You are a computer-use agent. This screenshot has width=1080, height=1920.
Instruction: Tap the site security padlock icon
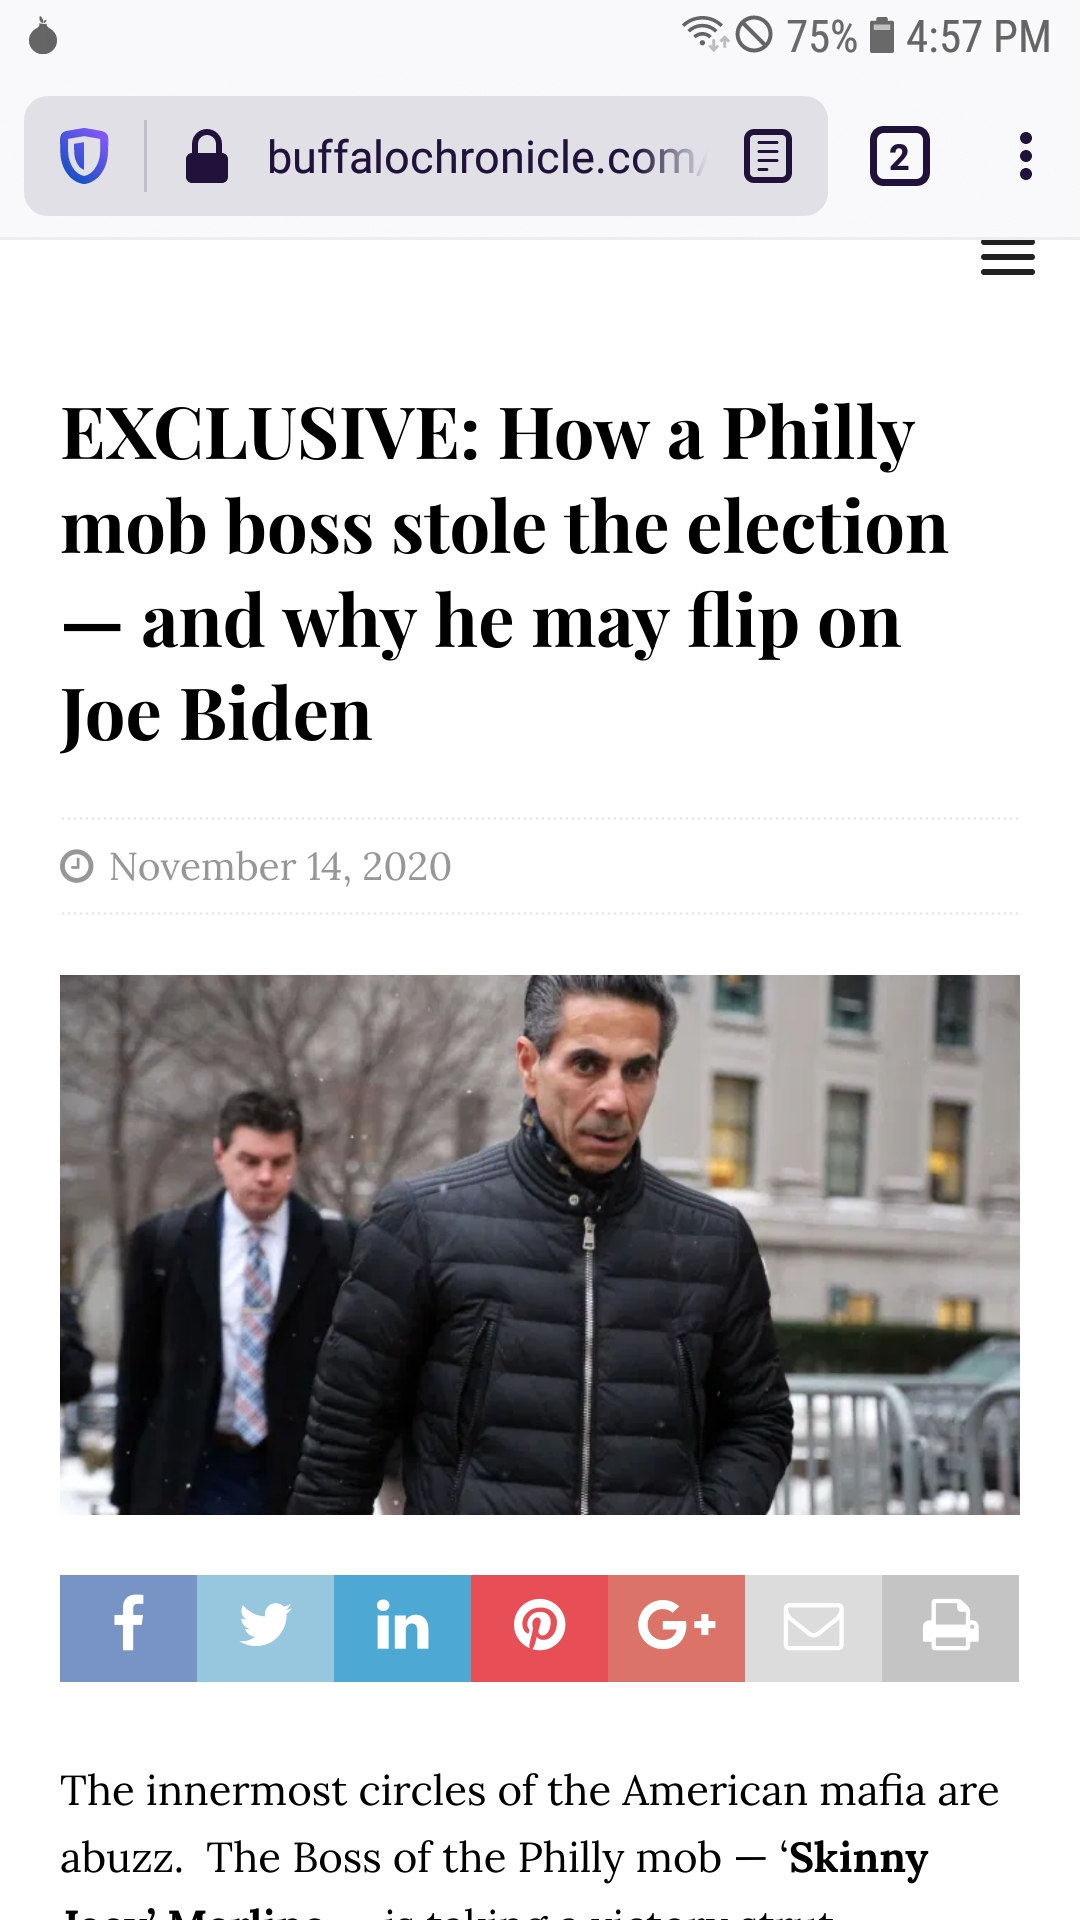(207, 157)
